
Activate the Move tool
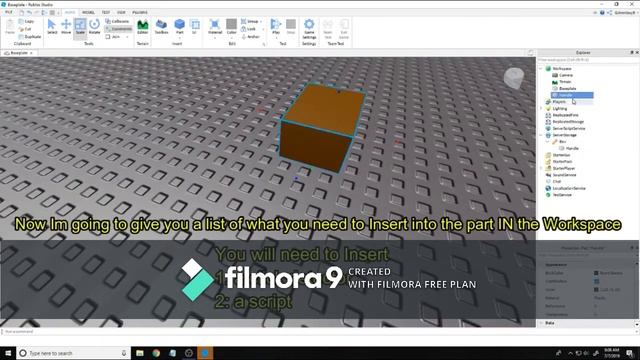coord(66,27)
